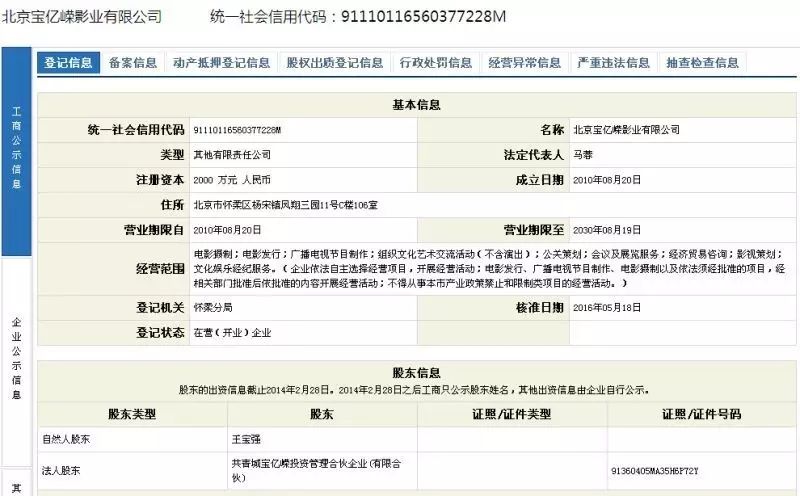Click the 股东 column header

point(322,414)
